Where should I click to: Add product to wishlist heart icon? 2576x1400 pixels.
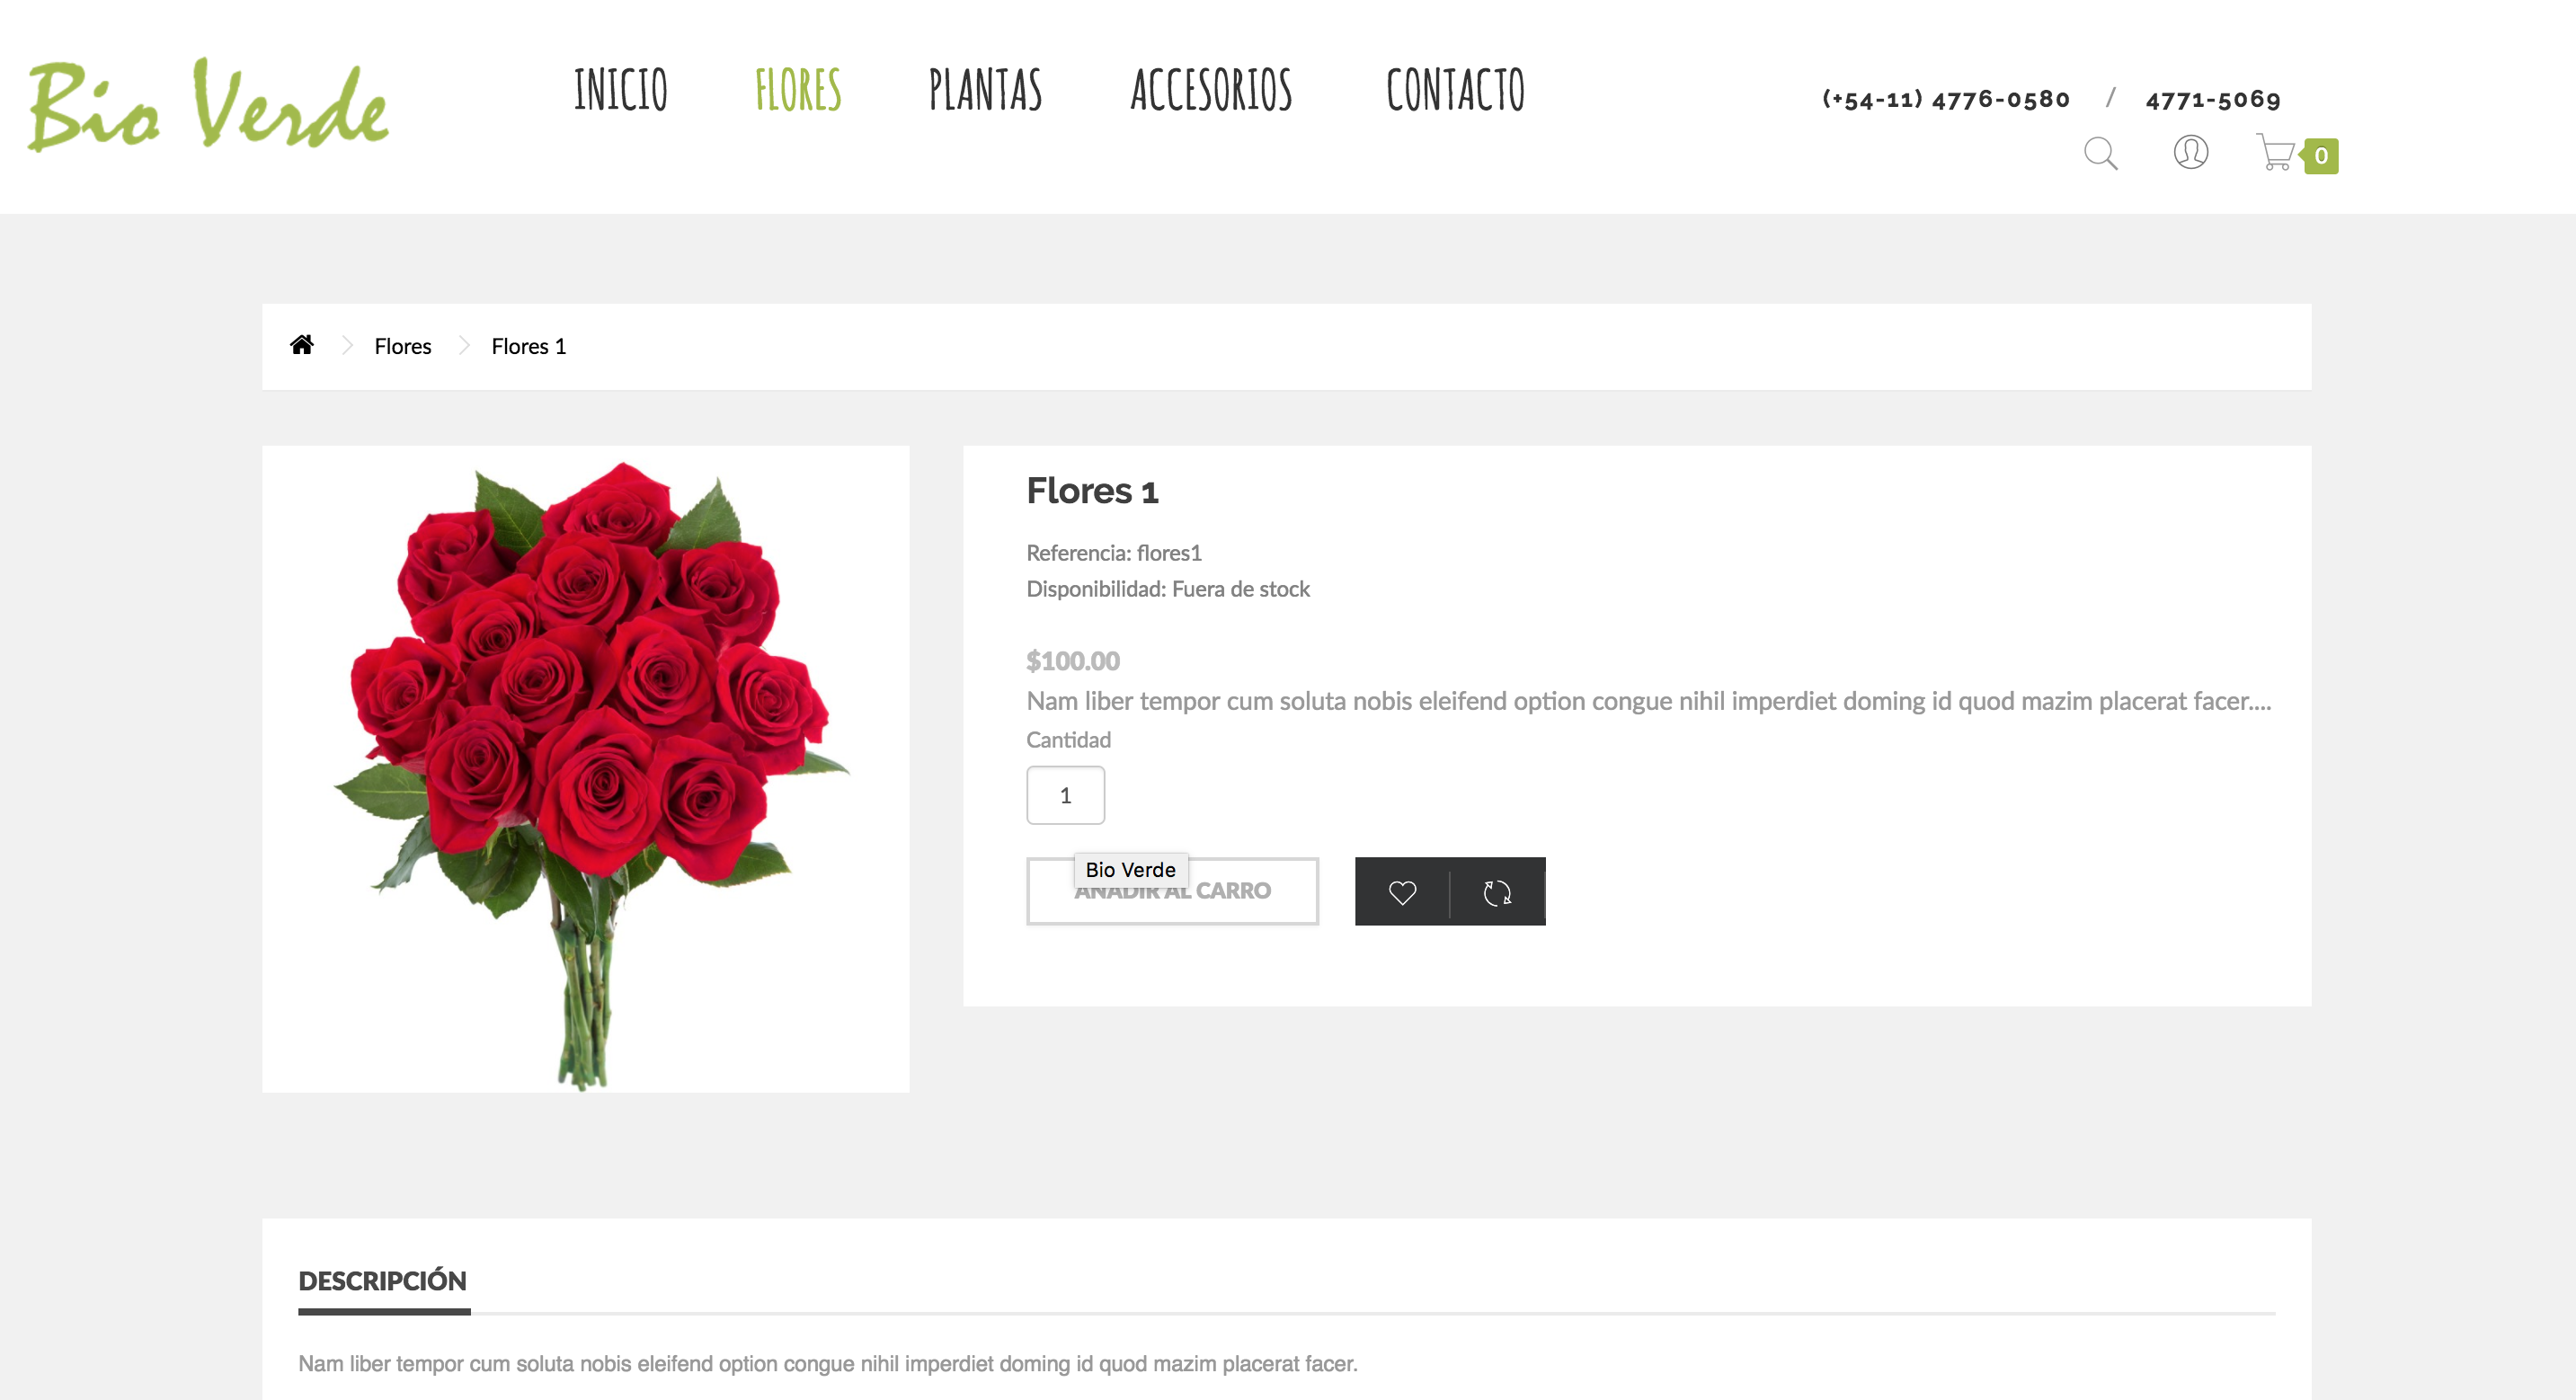[x=1402, y=892]
